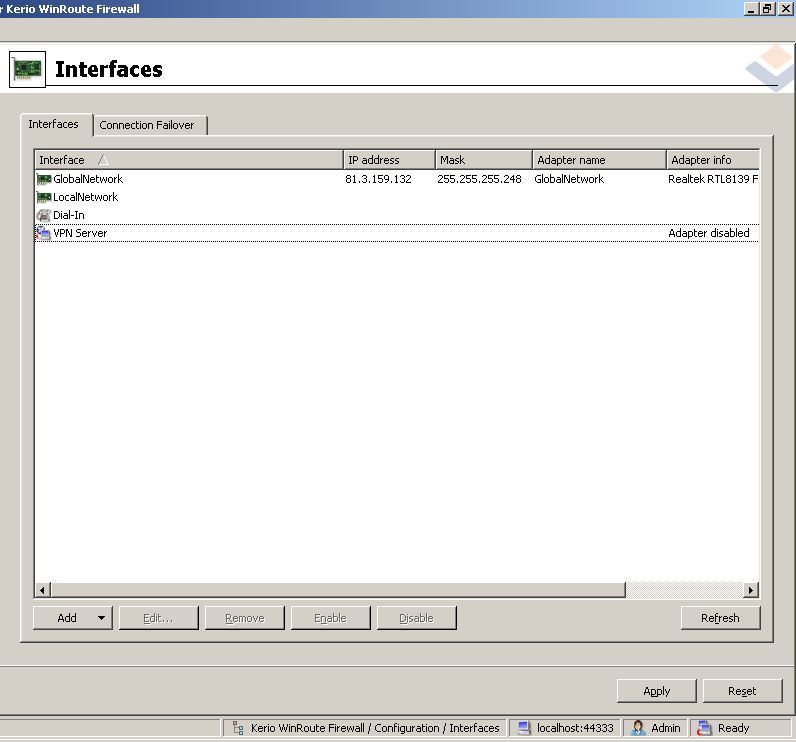The height and width of the screenshot is (742, 796).
Task: Click the Interfaces network card header icon
Action: [x=27, y=69]
